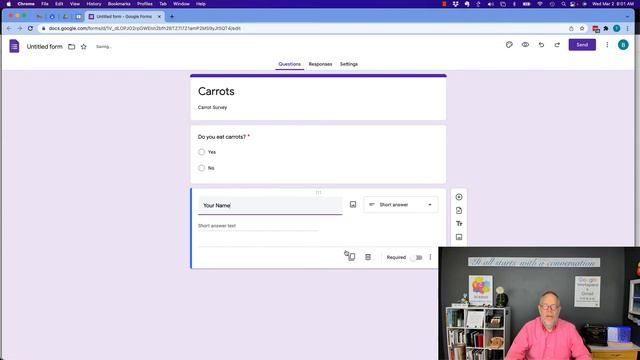The image size is (640, 360).
Task: Undo the last change
Action: (x=541, y=45)
